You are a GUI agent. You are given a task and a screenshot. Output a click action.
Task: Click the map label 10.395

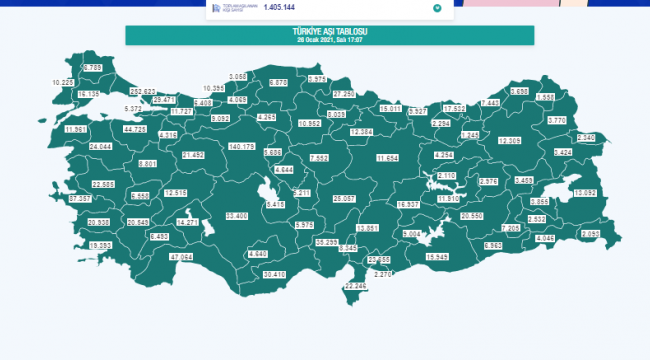point(213,88)
